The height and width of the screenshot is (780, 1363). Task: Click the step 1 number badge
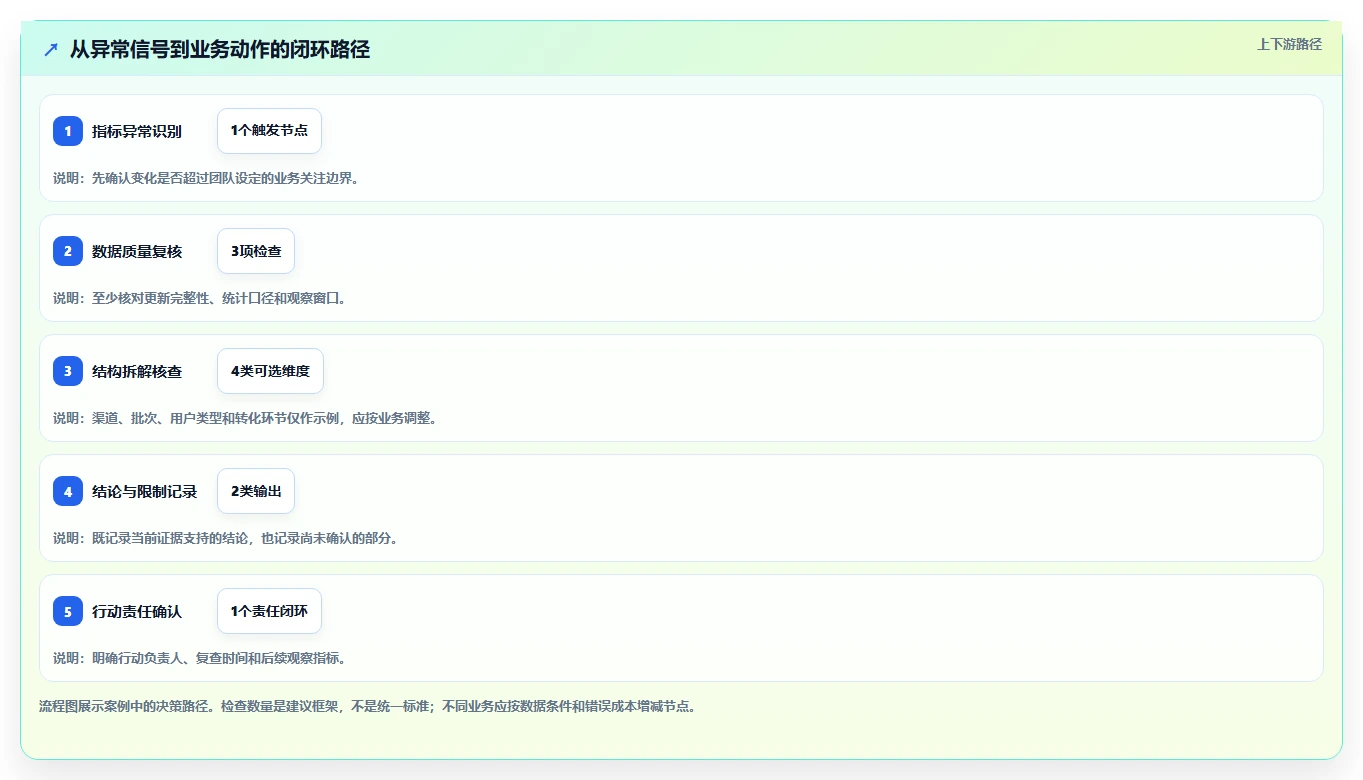(68, 131)
